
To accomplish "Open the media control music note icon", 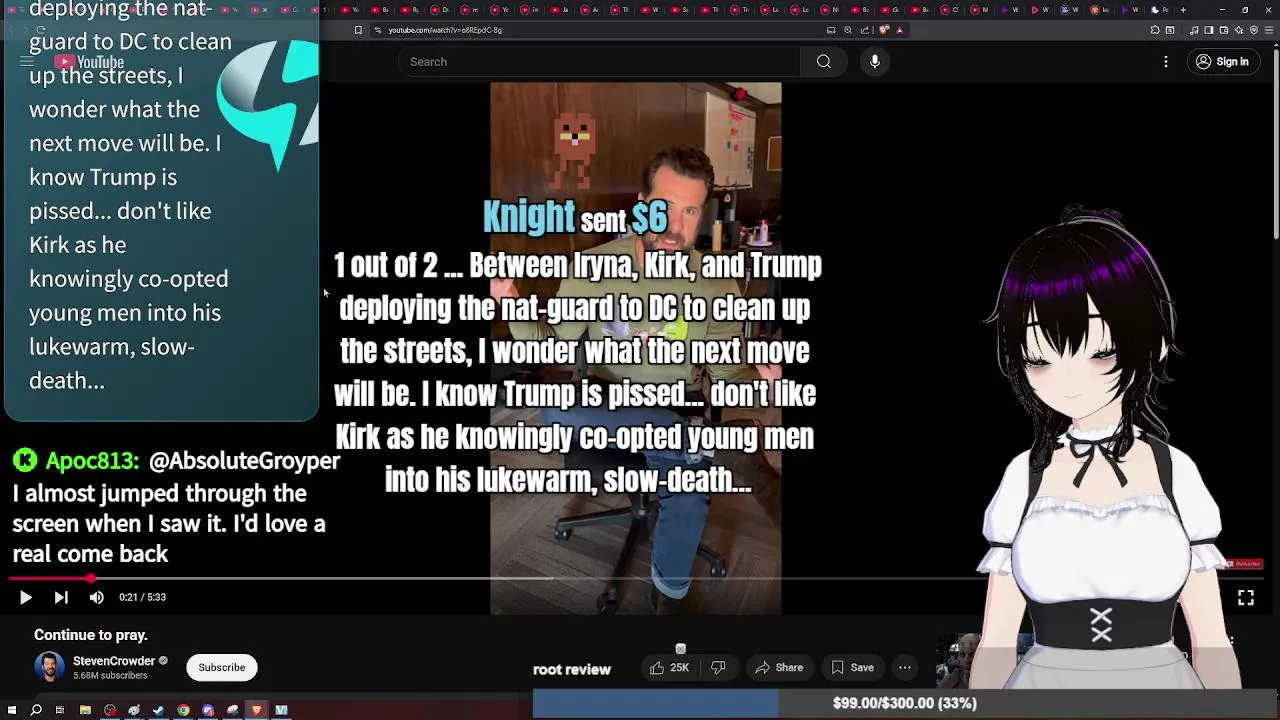I will click(1193, 30).
